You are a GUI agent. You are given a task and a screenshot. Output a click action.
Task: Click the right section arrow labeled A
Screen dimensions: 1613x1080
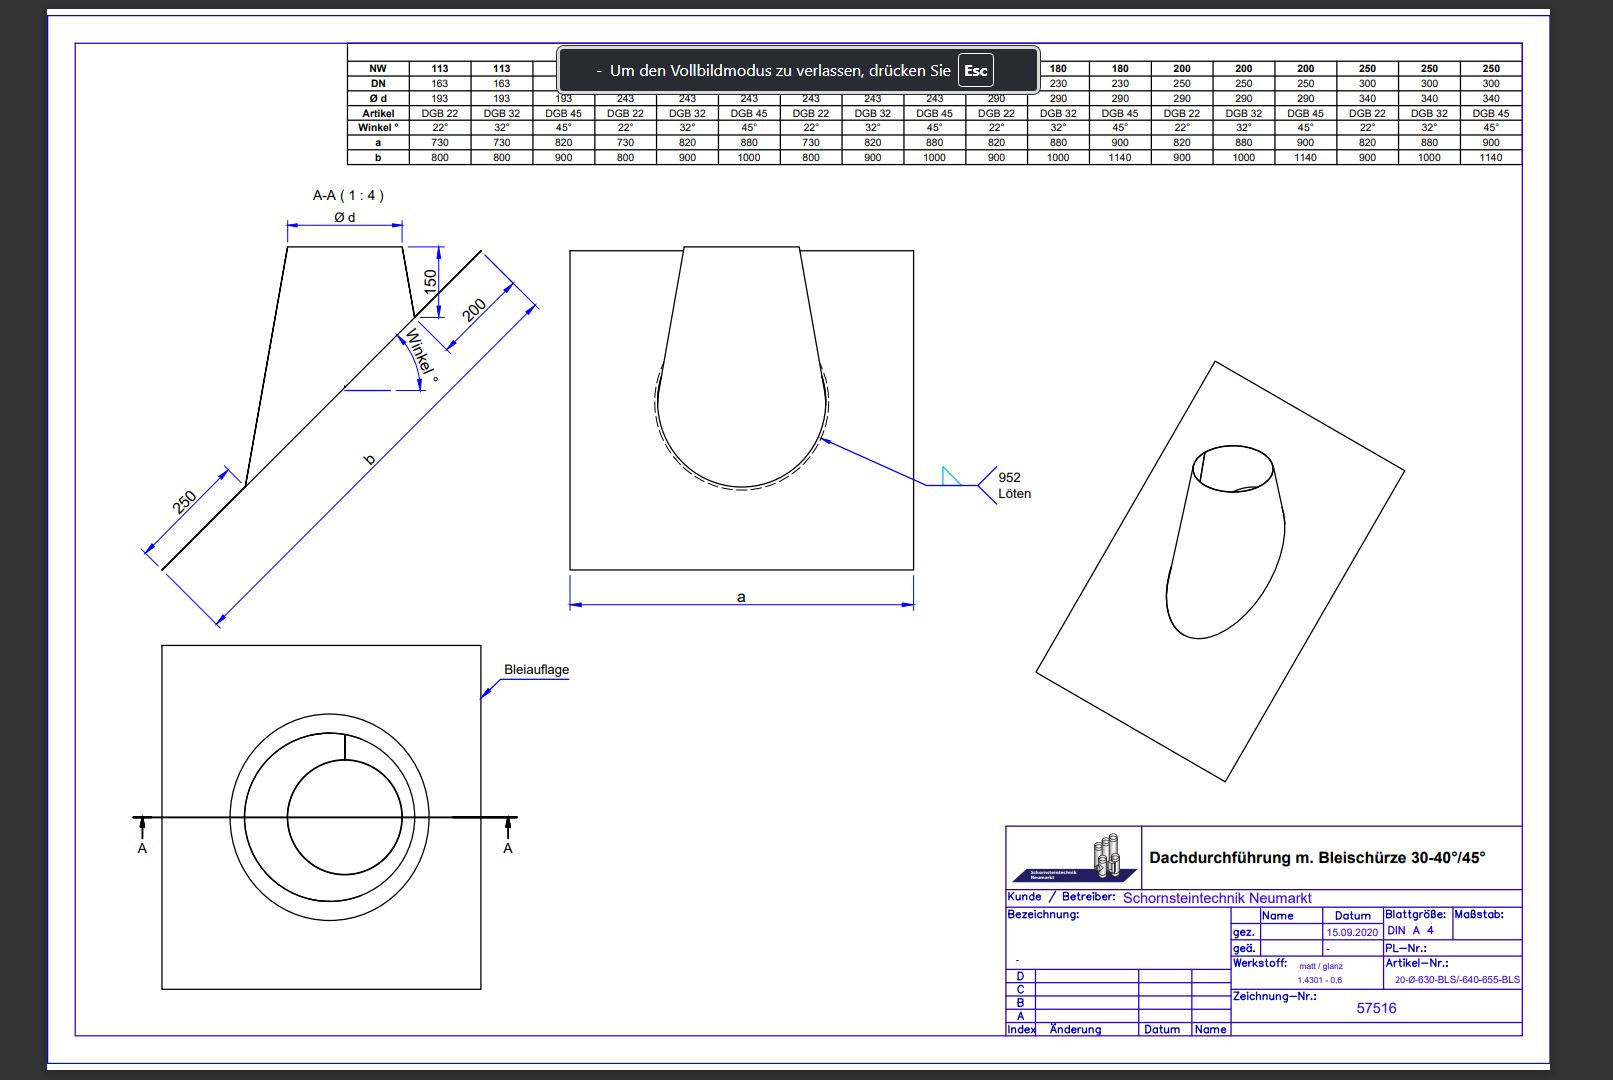pyautogui.click(x=509, y=828)
